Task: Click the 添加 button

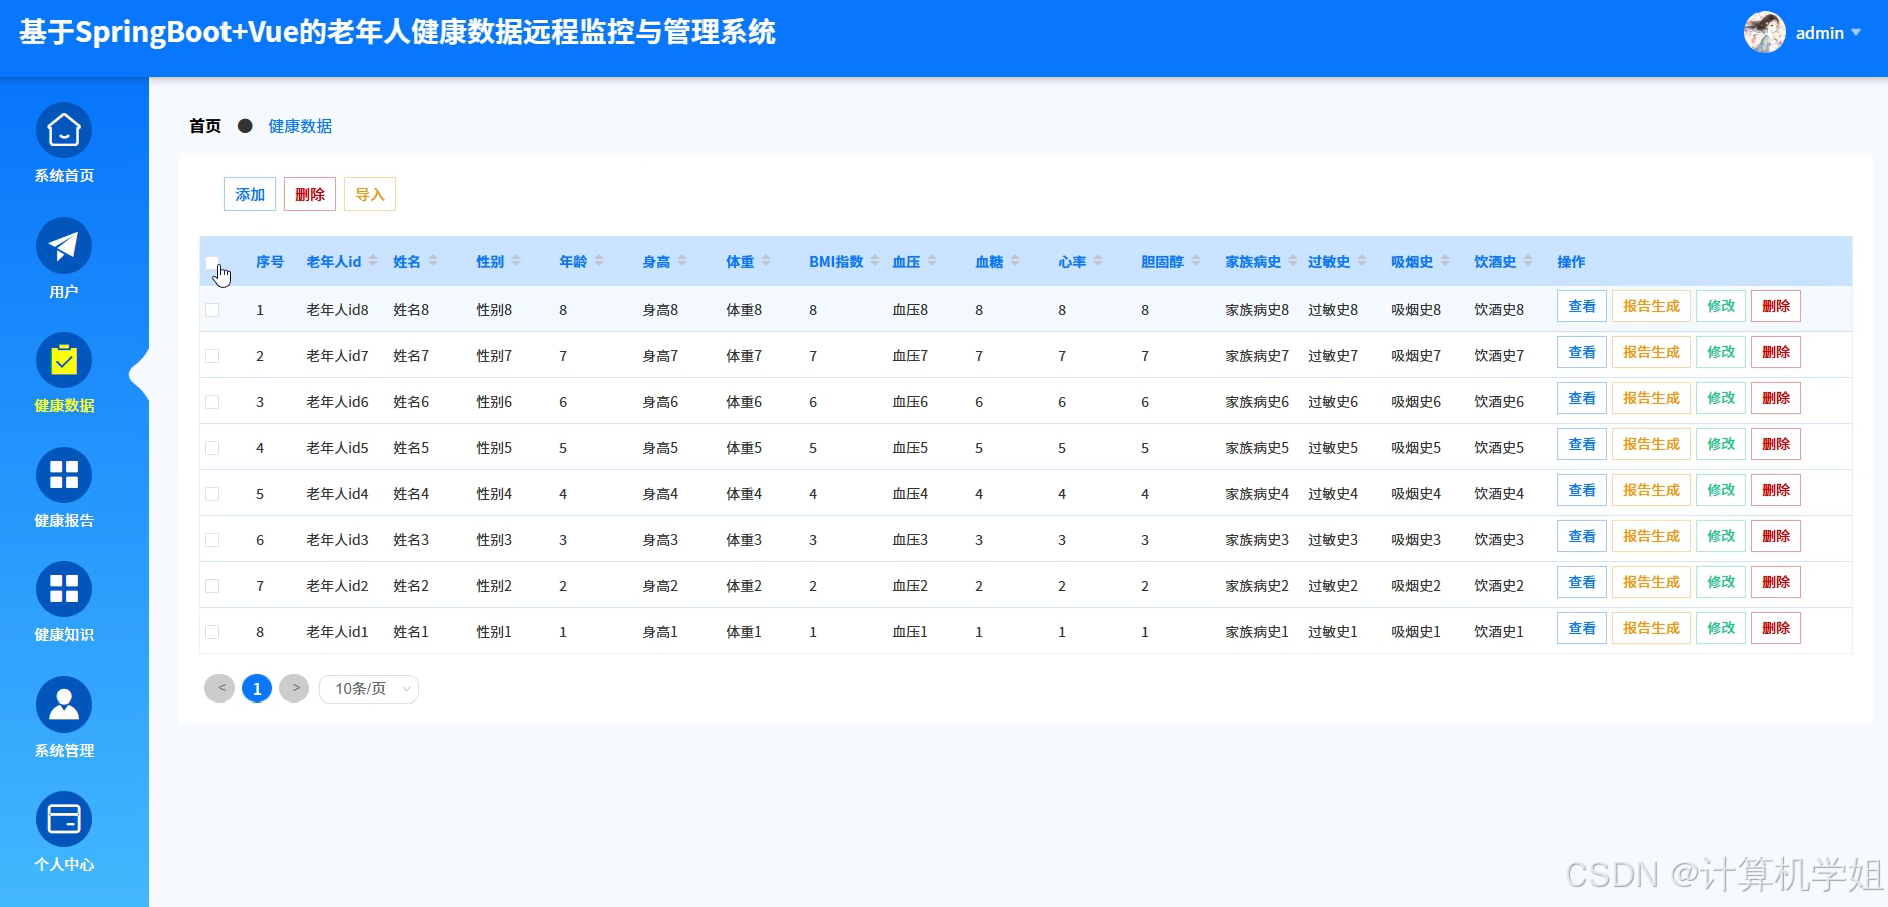Action: 250,194
